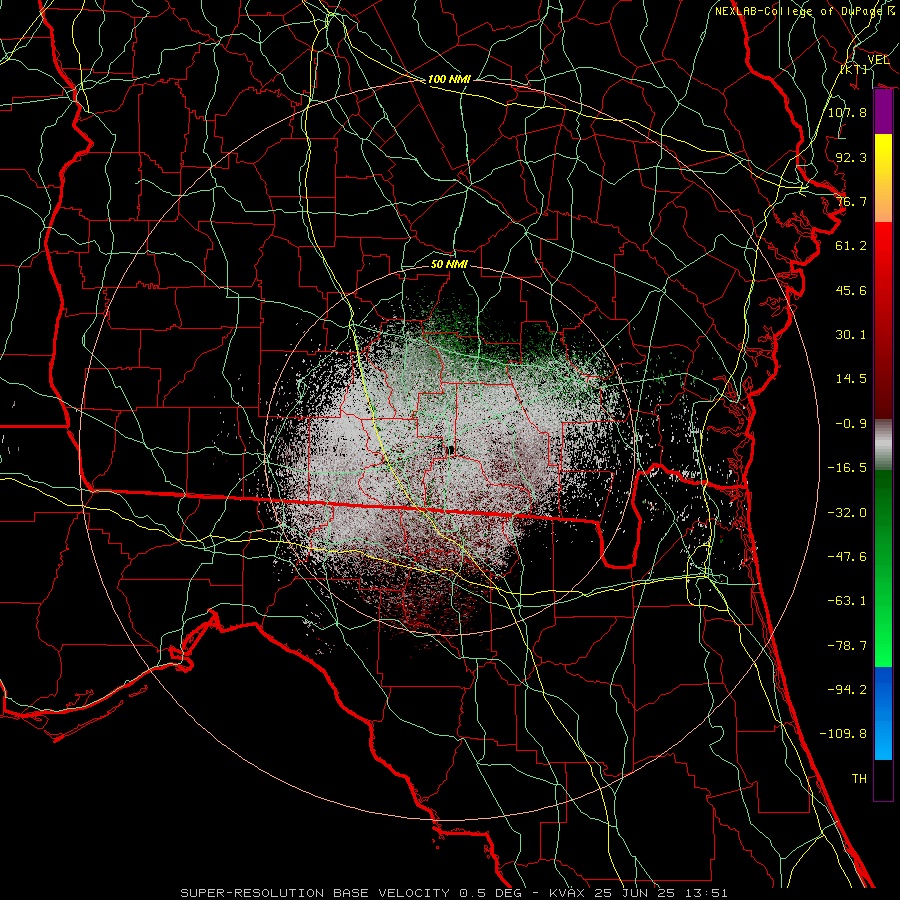The width and height of the screenshot is (900, 900).
Task: Click the 61.2 legend value
Action: [x=851, y=246]
